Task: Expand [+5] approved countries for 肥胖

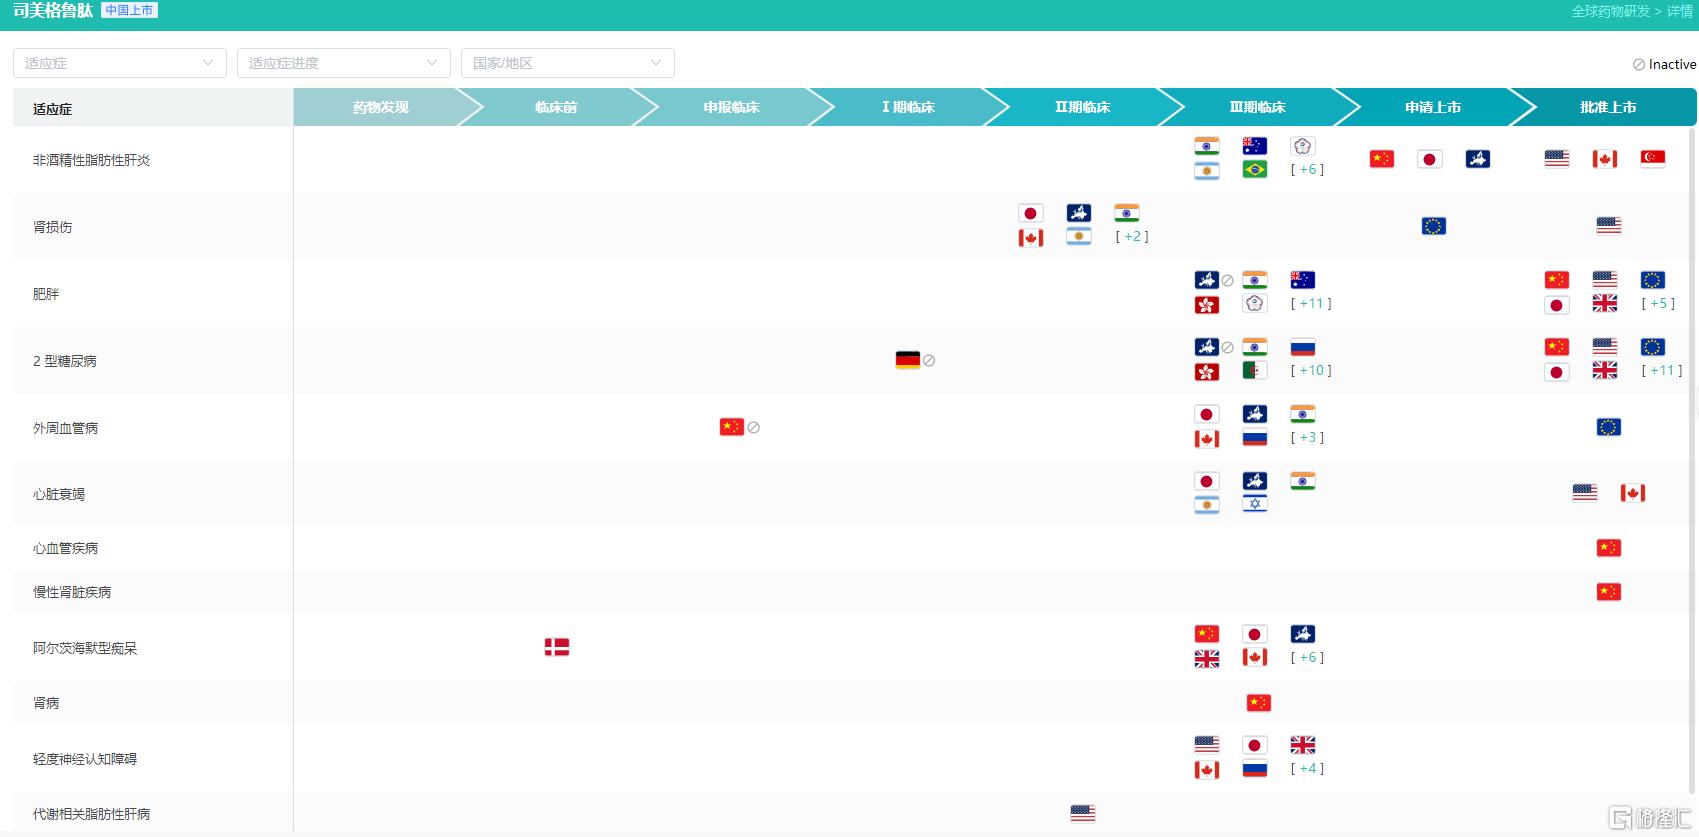Action: [1658, 304]
